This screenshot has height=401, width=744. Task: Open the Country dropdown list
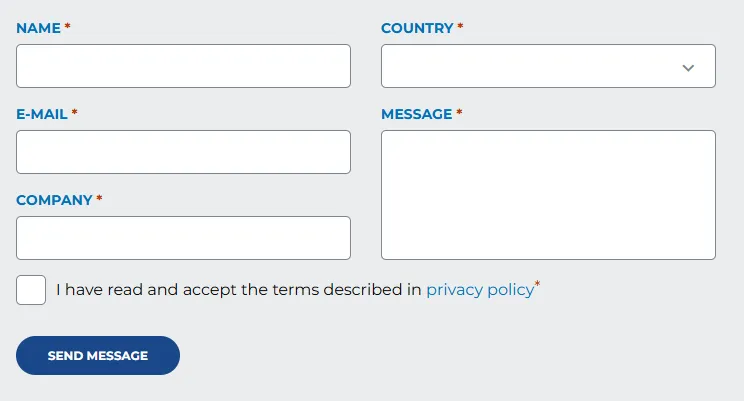tap(548, 66)
